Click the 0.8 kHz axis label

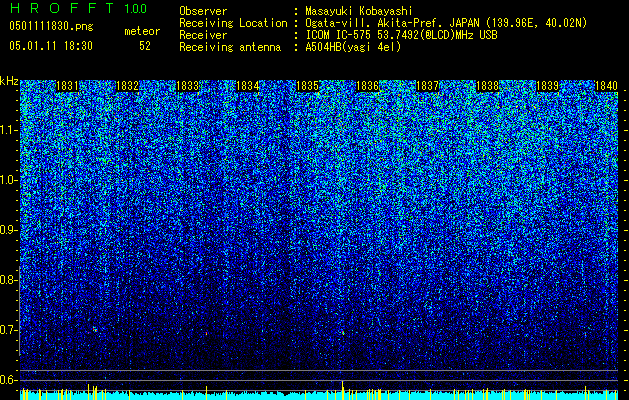[x=9, y=280]
